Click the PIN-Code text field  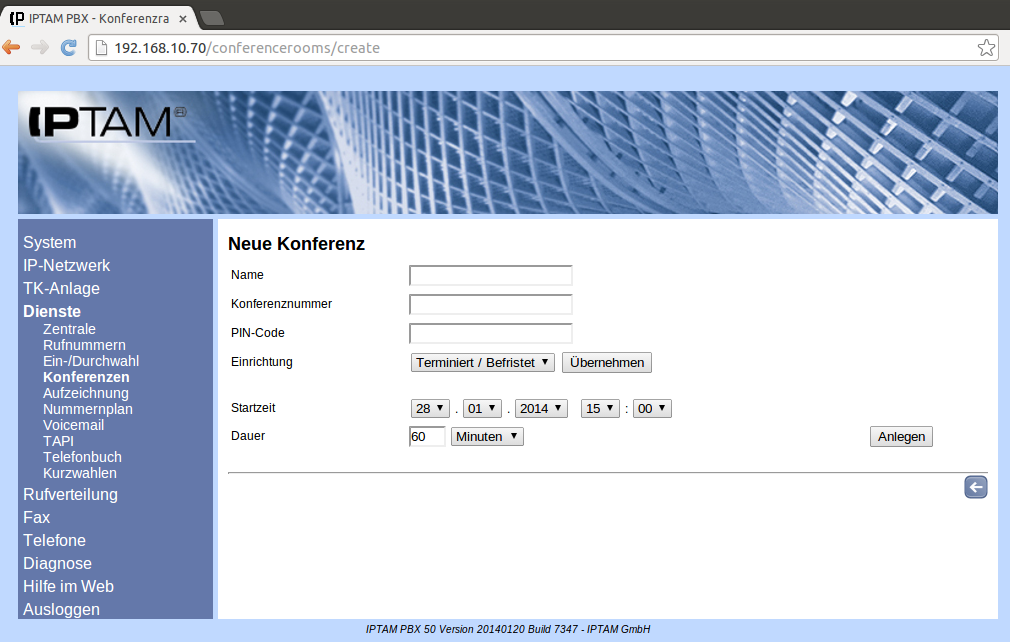coord(490,333)
